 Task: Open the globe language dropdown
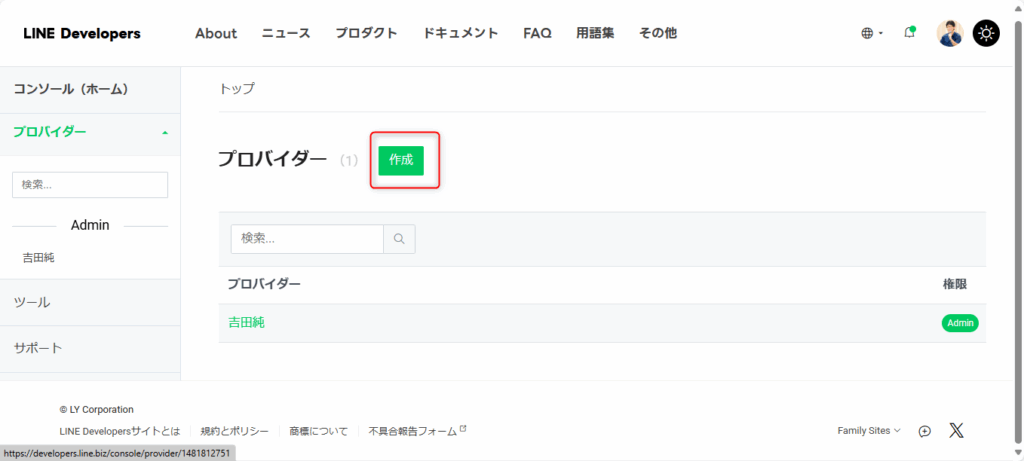pos(872,33)
